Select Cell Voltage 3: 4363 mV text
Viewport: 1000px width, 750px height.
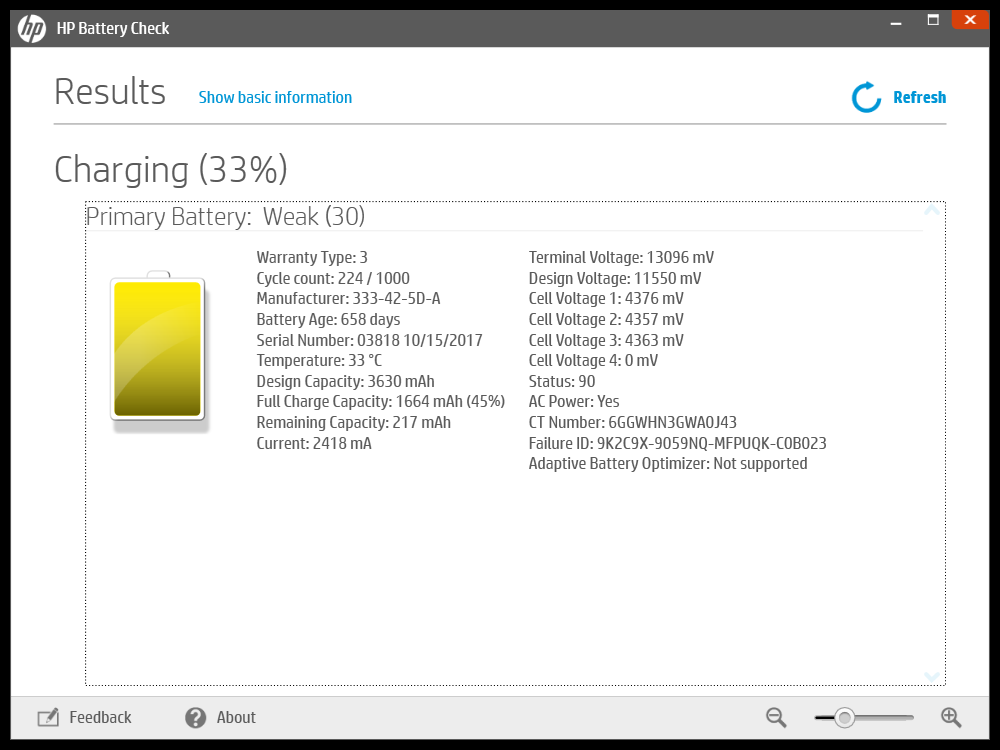(x=606, y=340)
